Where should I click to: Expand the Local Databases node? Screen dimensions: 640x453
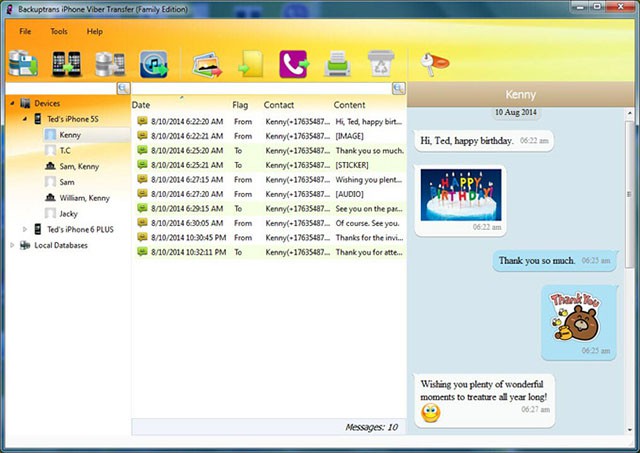(x=11, y=245)
